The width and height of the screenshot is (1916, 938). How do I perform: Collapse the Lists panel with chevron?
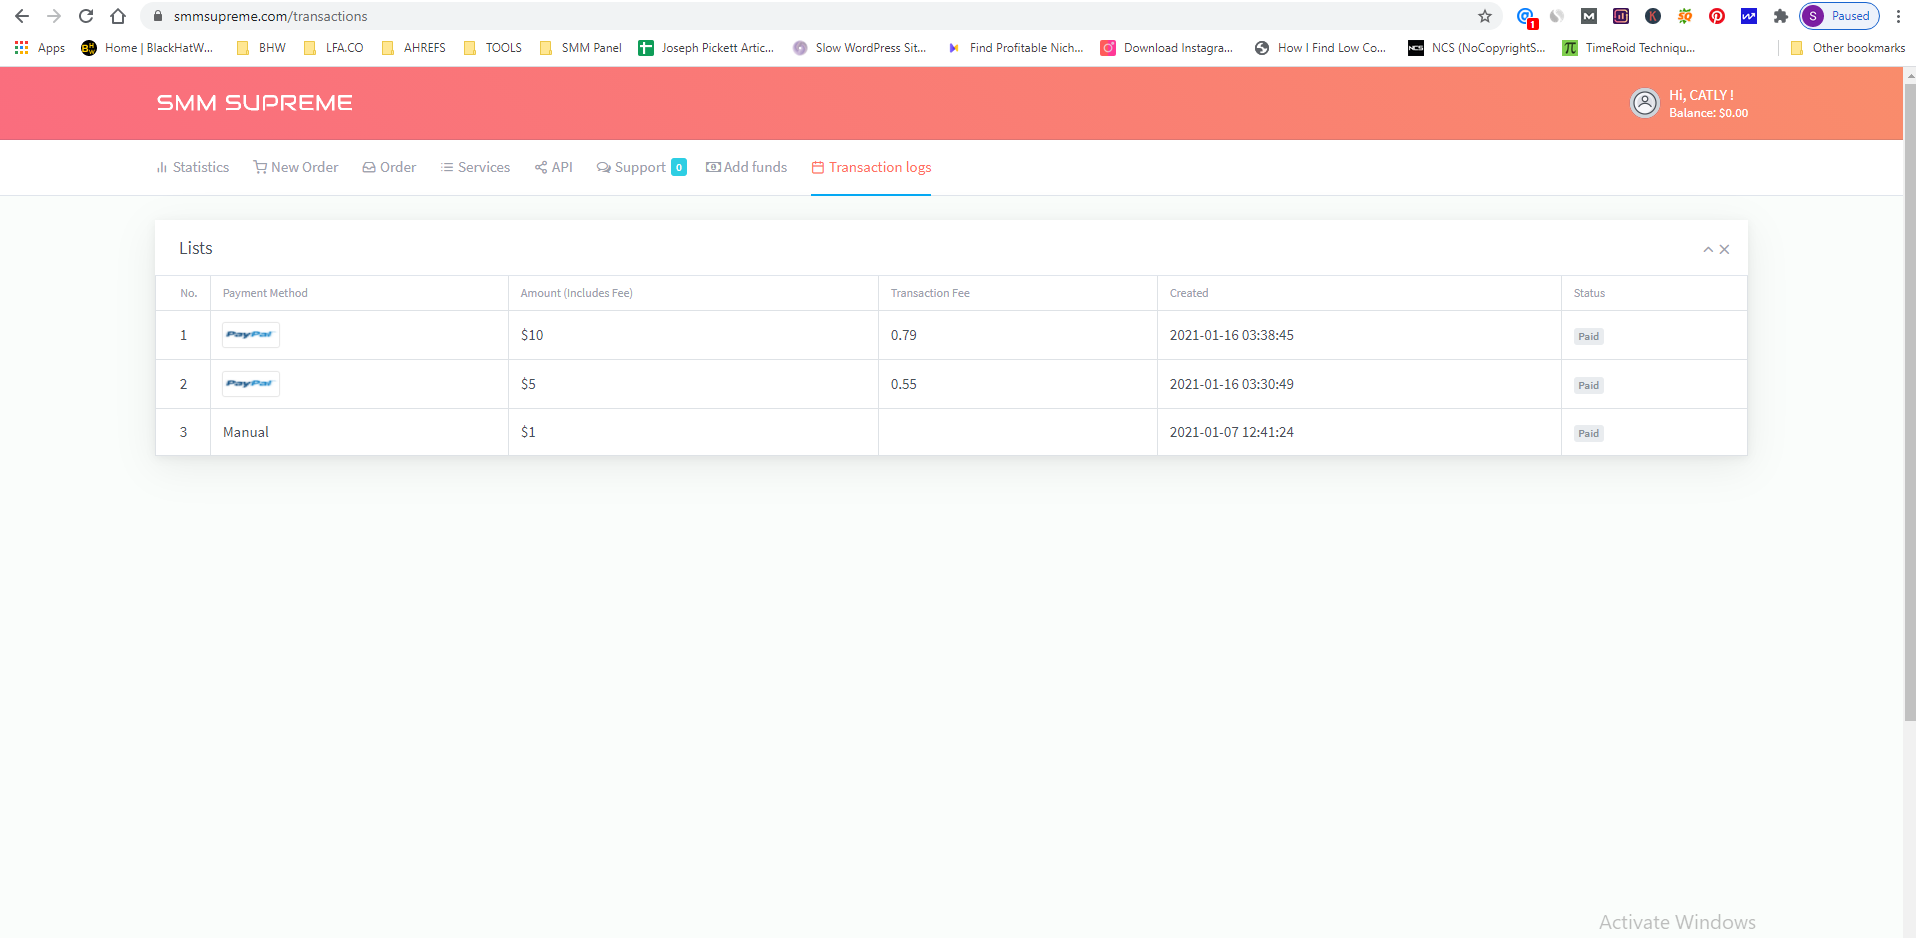click(x=1708, y=250)
